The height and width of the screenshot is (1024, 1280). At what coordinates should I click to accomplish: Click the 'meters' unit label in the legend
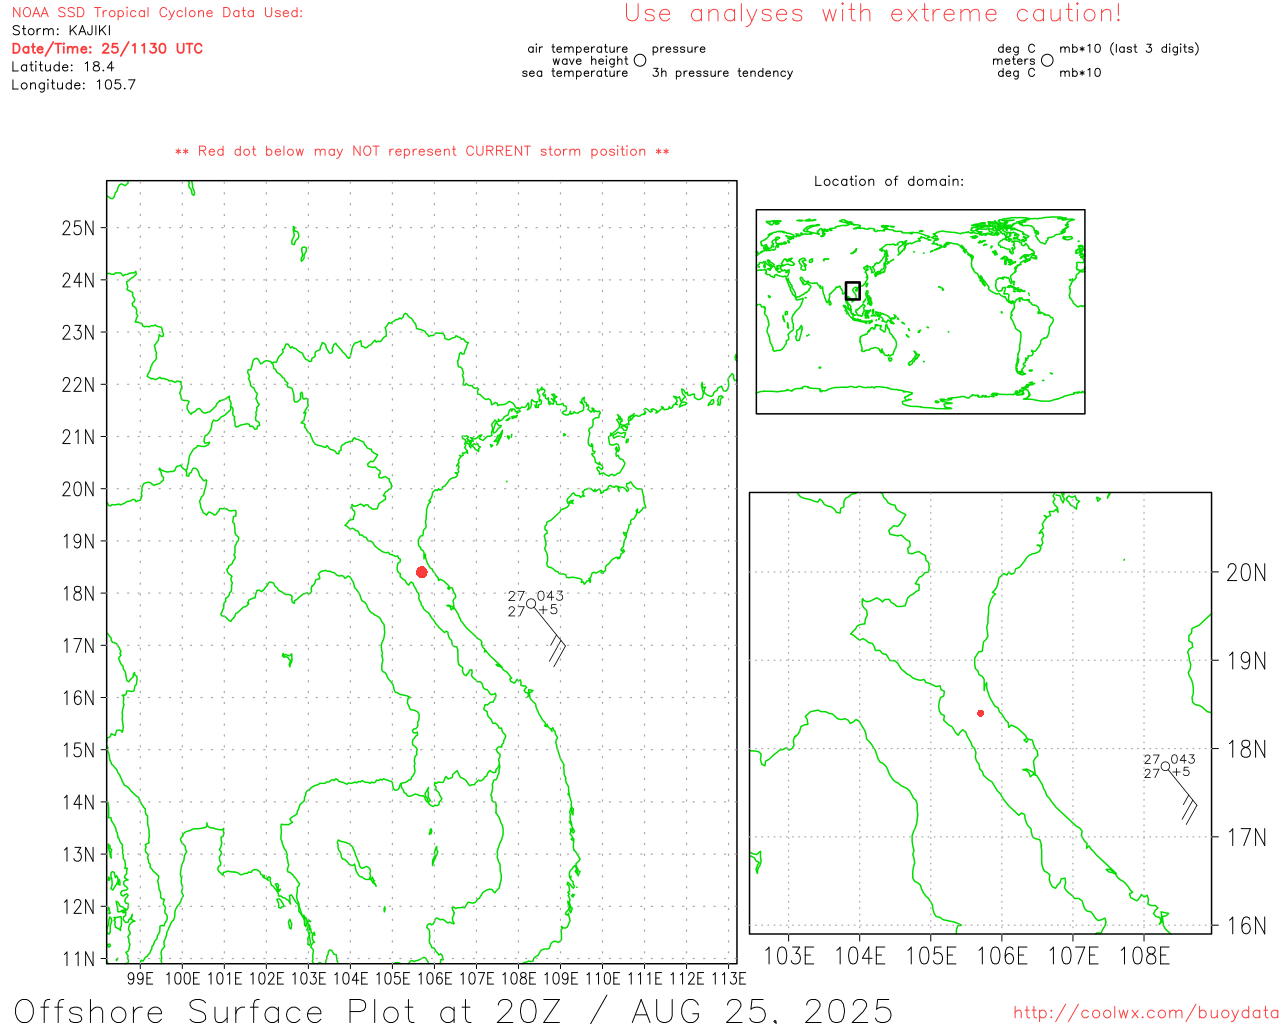coord(1014,60)
